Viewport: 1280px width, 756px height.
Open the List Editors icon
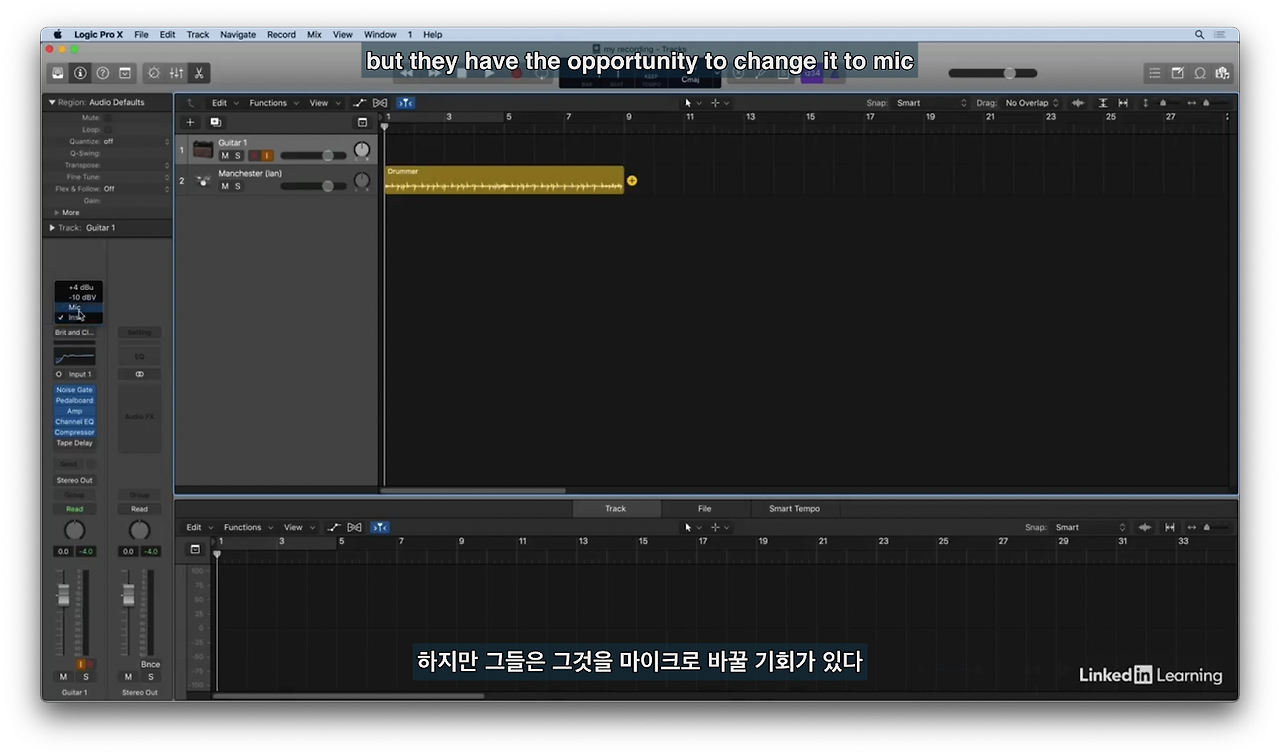coord(1155,73)
